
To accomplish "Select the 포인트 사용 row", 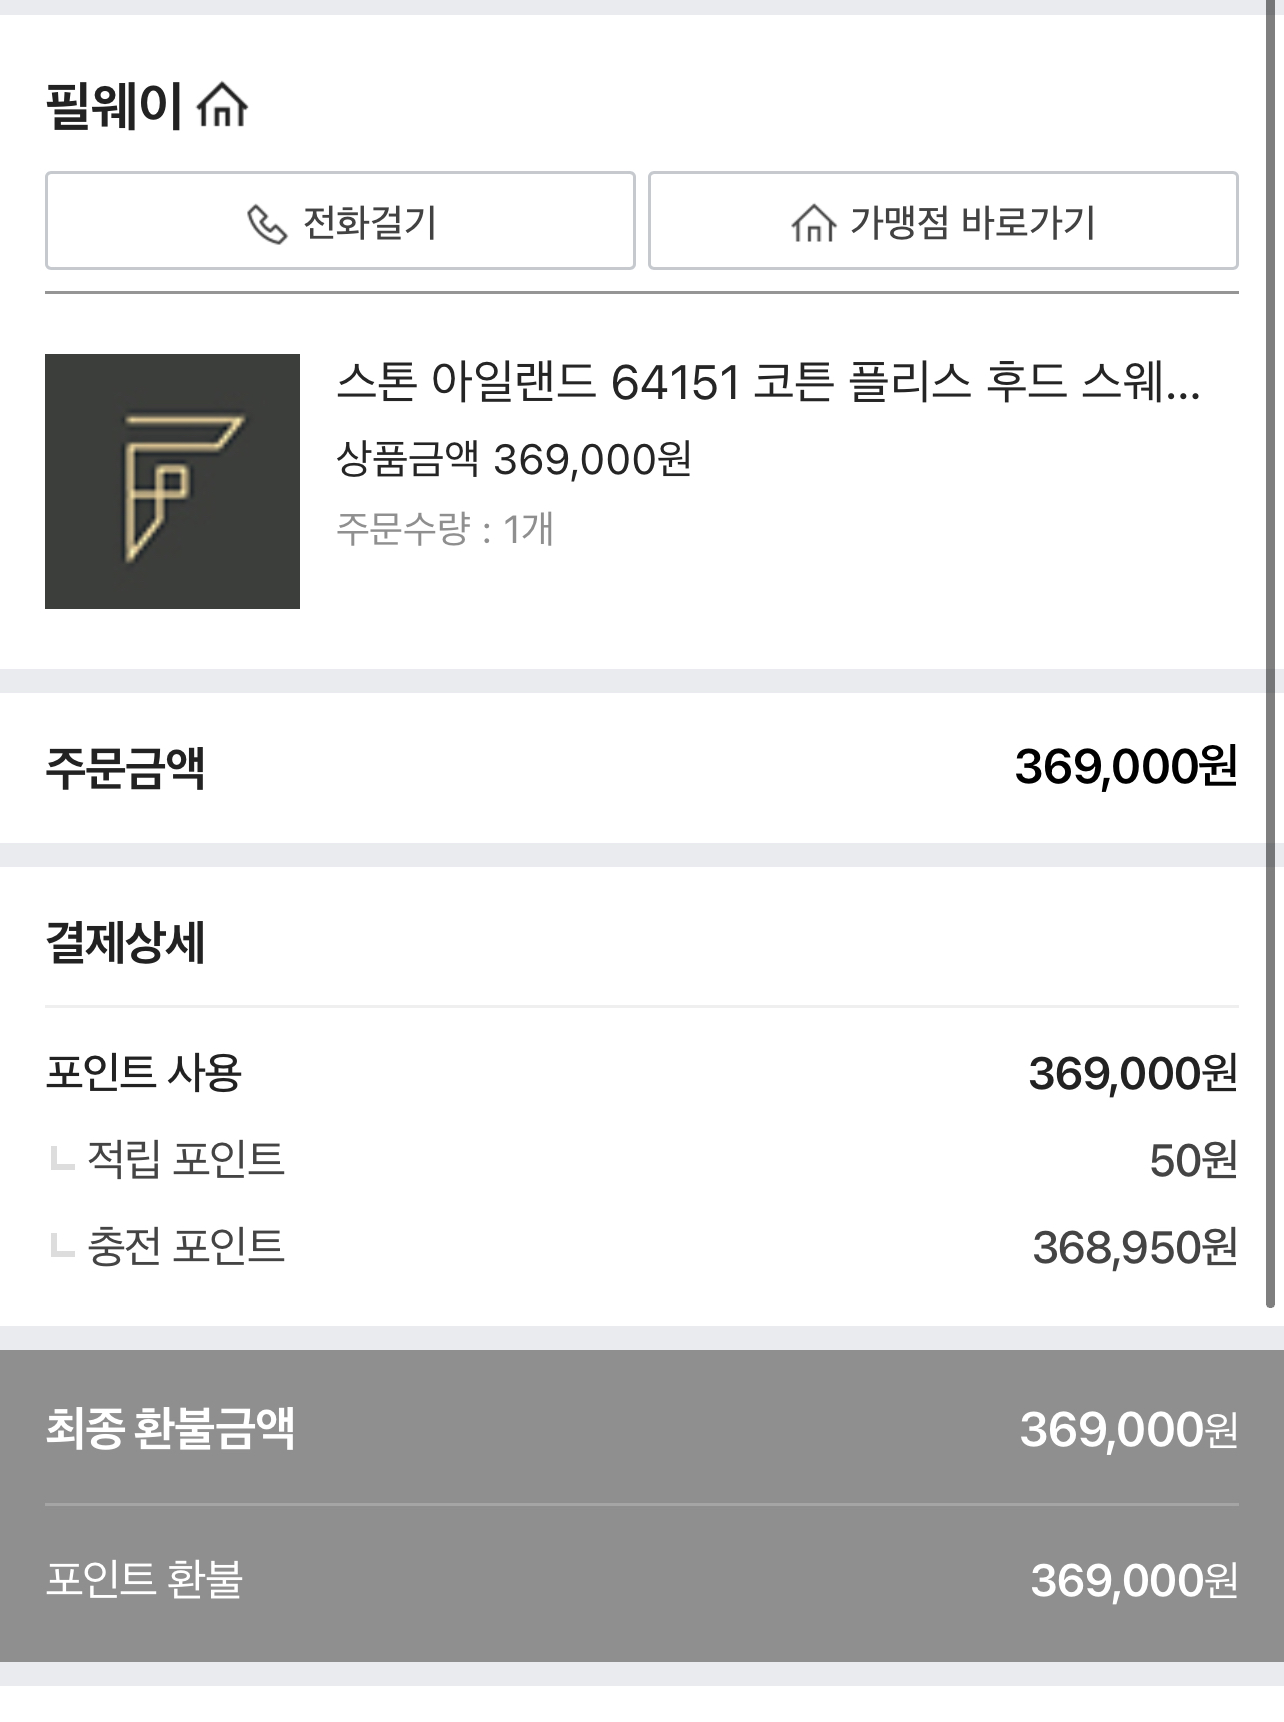I will pos(642,1073).
